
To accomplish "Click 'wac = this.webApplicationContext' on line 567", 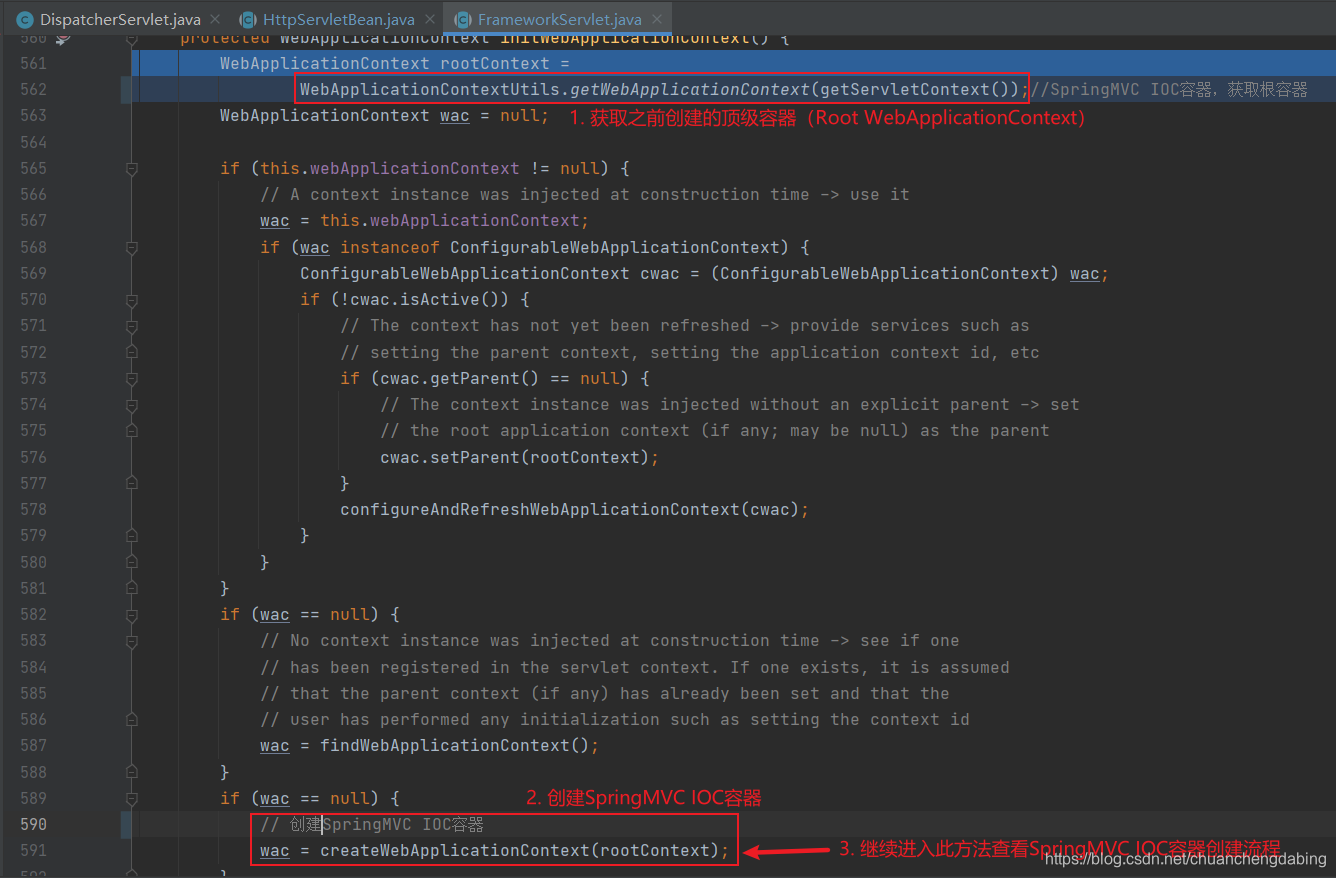I will (425, 220).
